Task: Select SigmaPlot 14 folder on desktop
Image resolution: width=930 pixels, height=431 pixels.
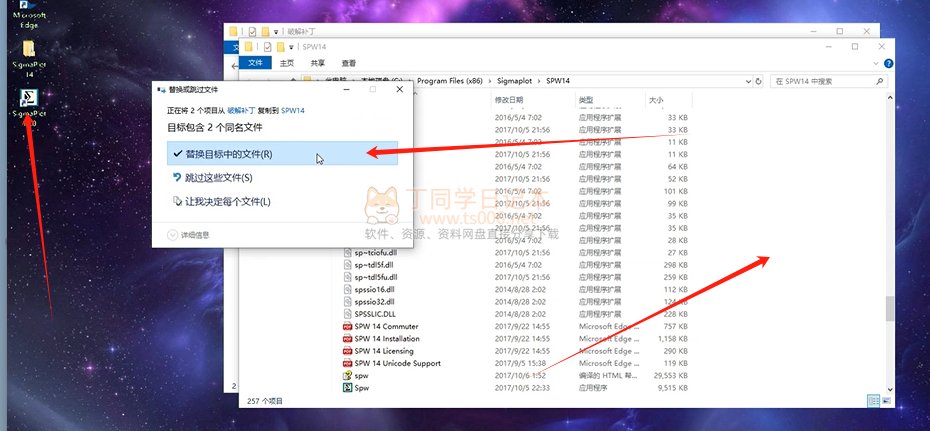Action: [29, 58]
